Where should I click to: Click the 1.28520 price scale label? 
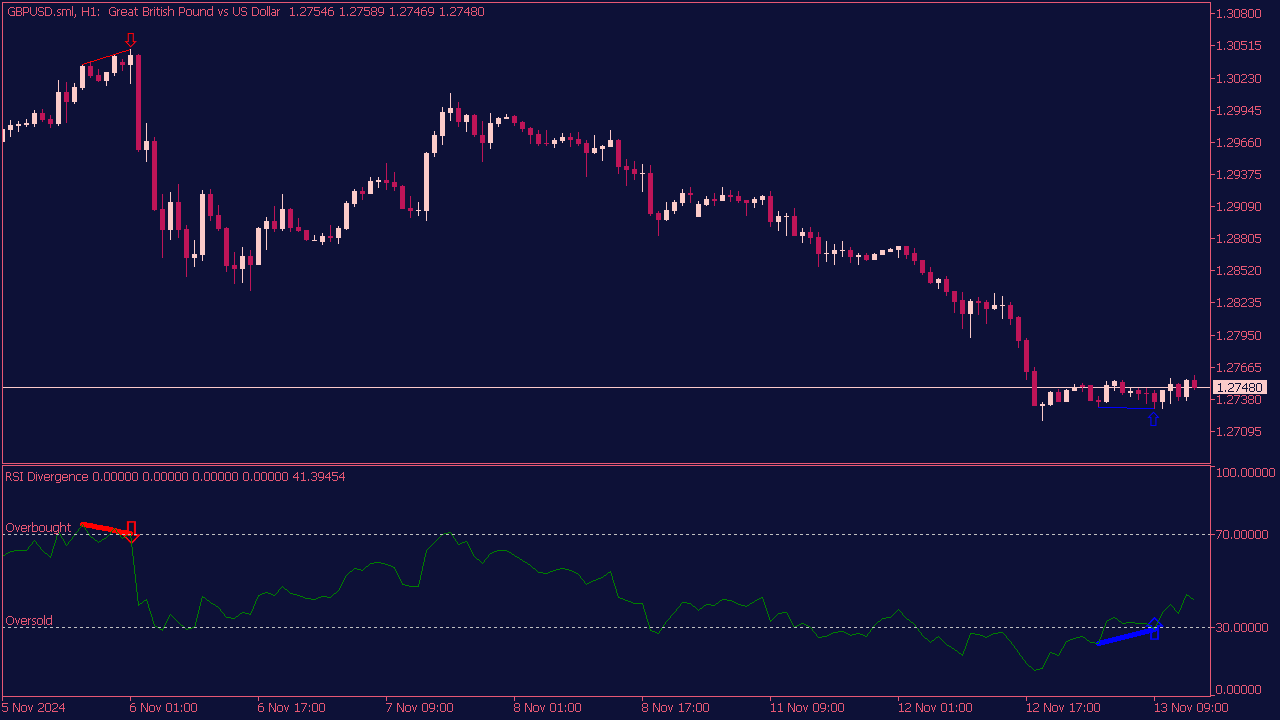(1239, 270)
